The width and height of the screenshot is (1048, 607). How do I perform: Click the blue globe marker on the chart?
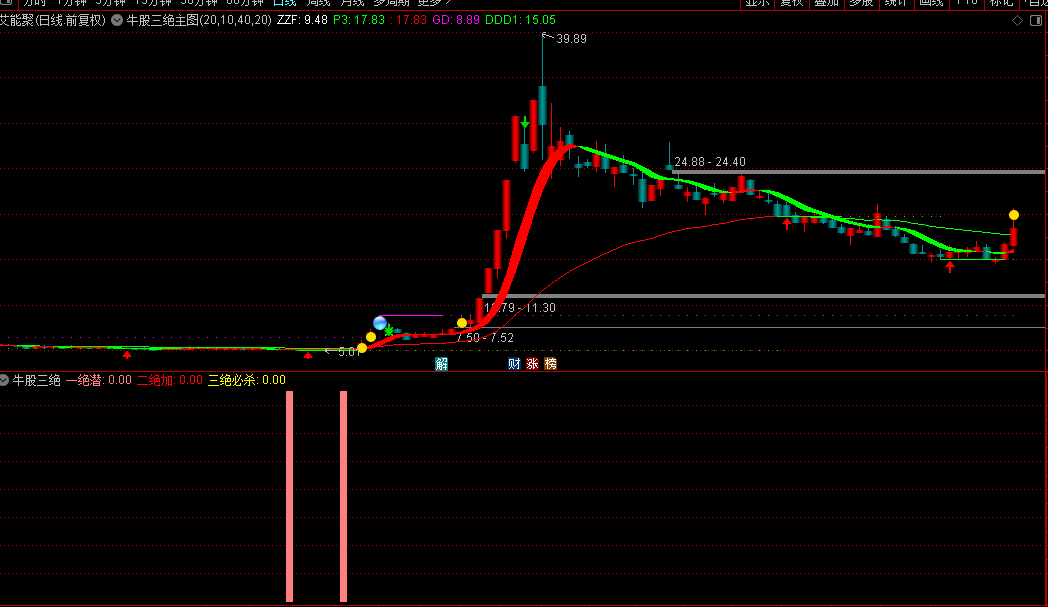tap(380, 324)
